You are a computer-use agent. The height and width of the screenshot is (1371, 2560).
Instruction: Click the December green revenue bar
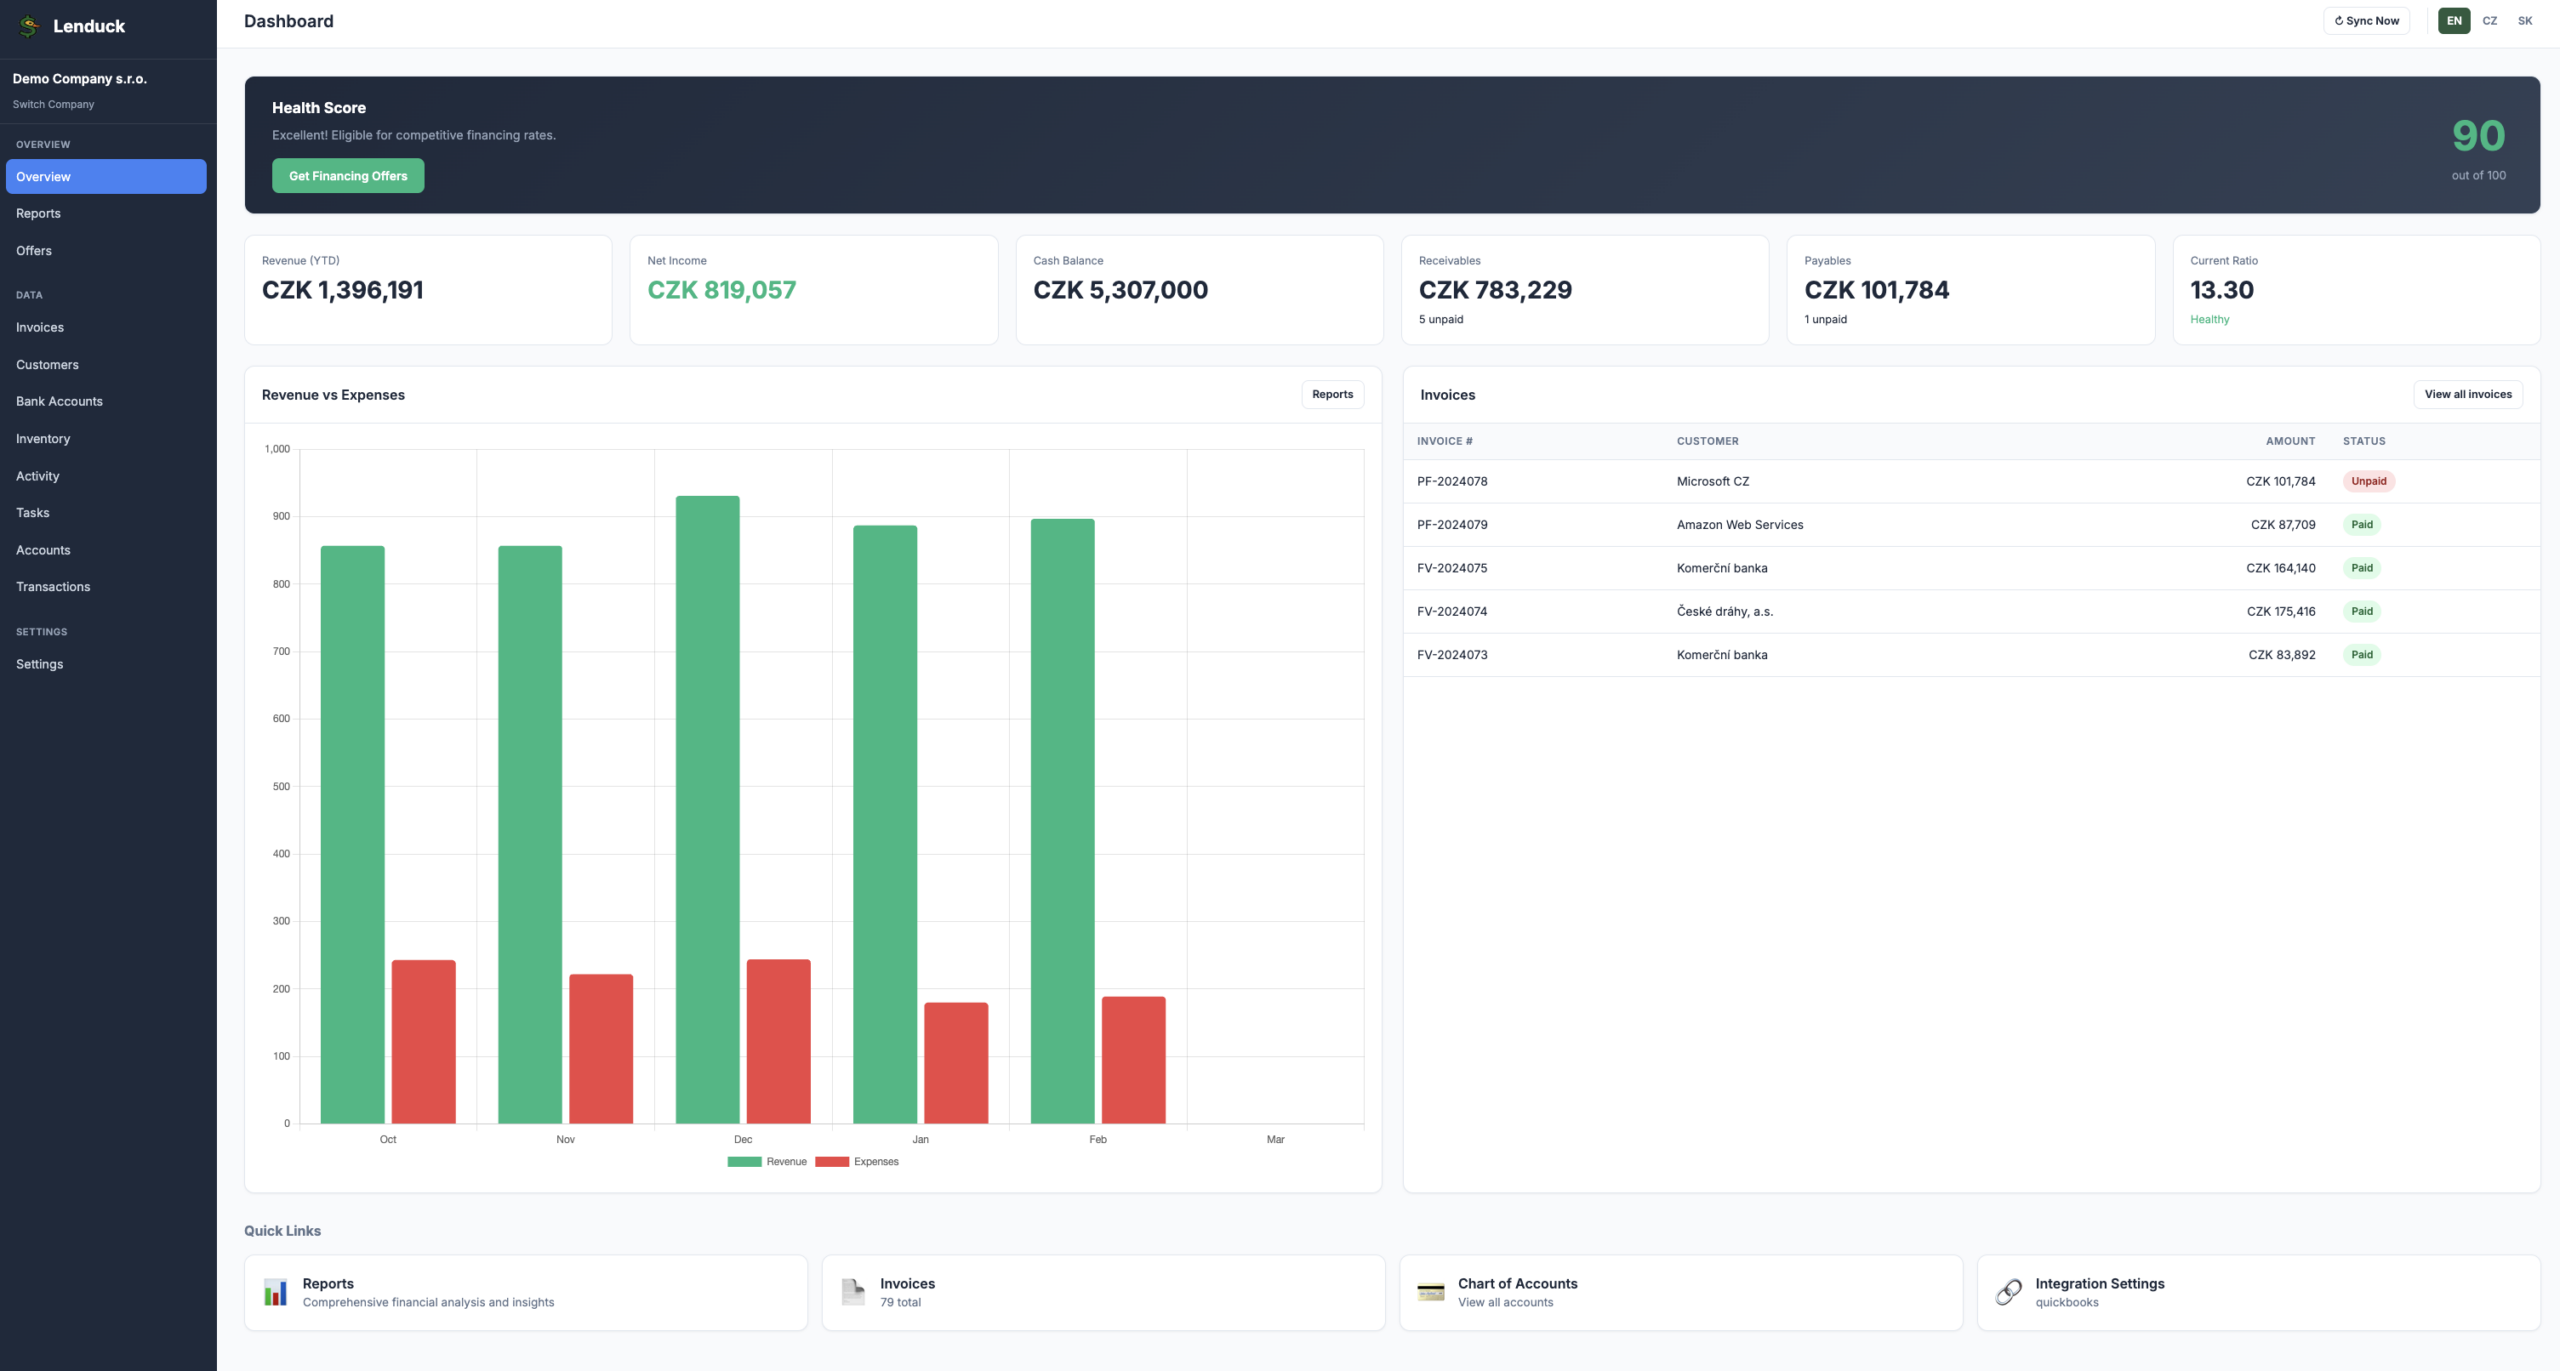click(707, 810)
